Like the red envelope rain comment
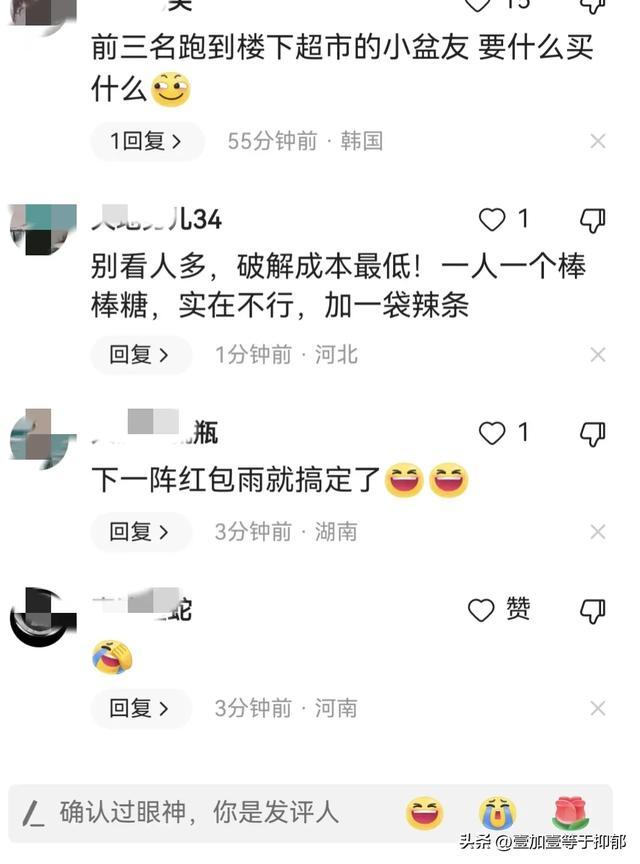Image resolution: width=640 pixels, height=864 pixels. (x=492, y=433)
